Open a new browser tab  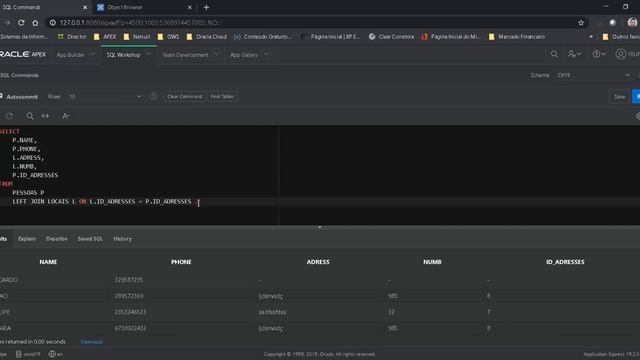[x=207, y=7]
